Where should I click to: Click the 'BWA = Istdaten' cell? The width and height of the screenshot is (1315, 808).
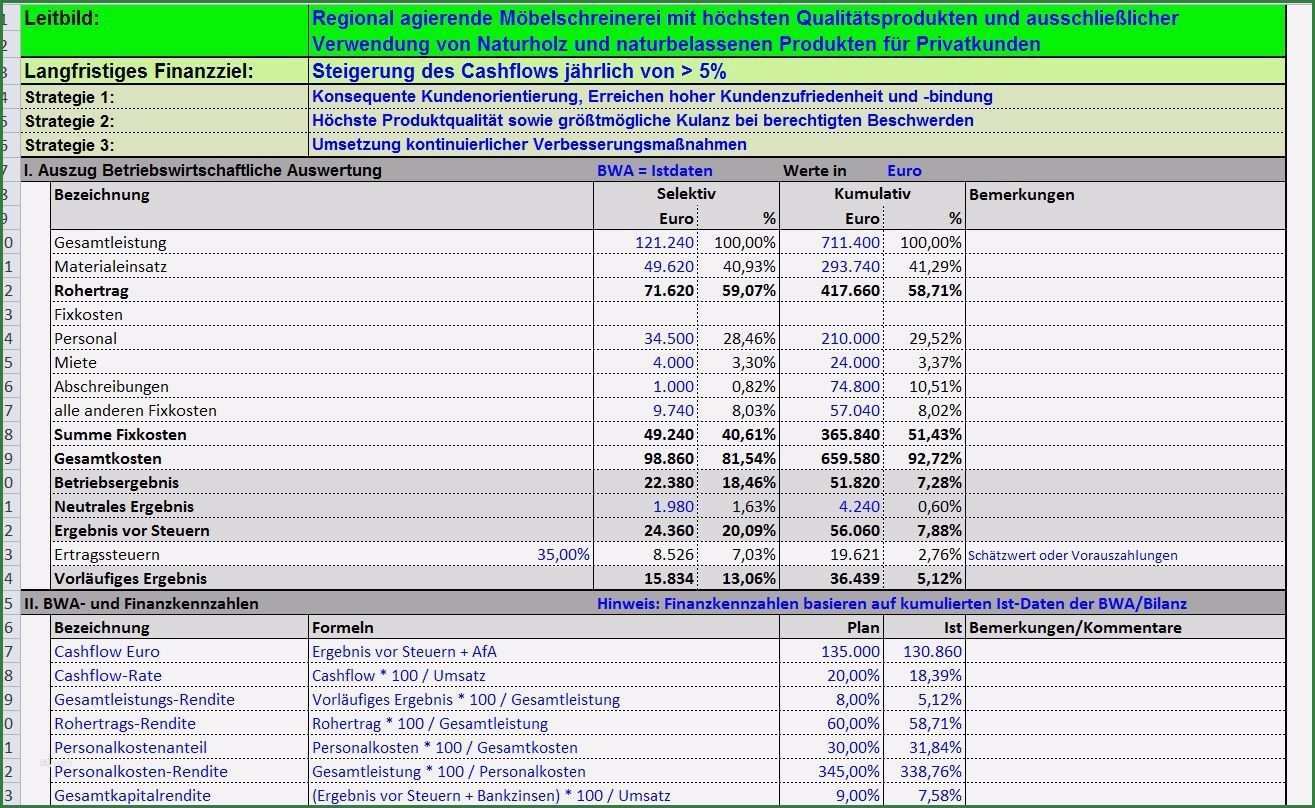[654, 170]
